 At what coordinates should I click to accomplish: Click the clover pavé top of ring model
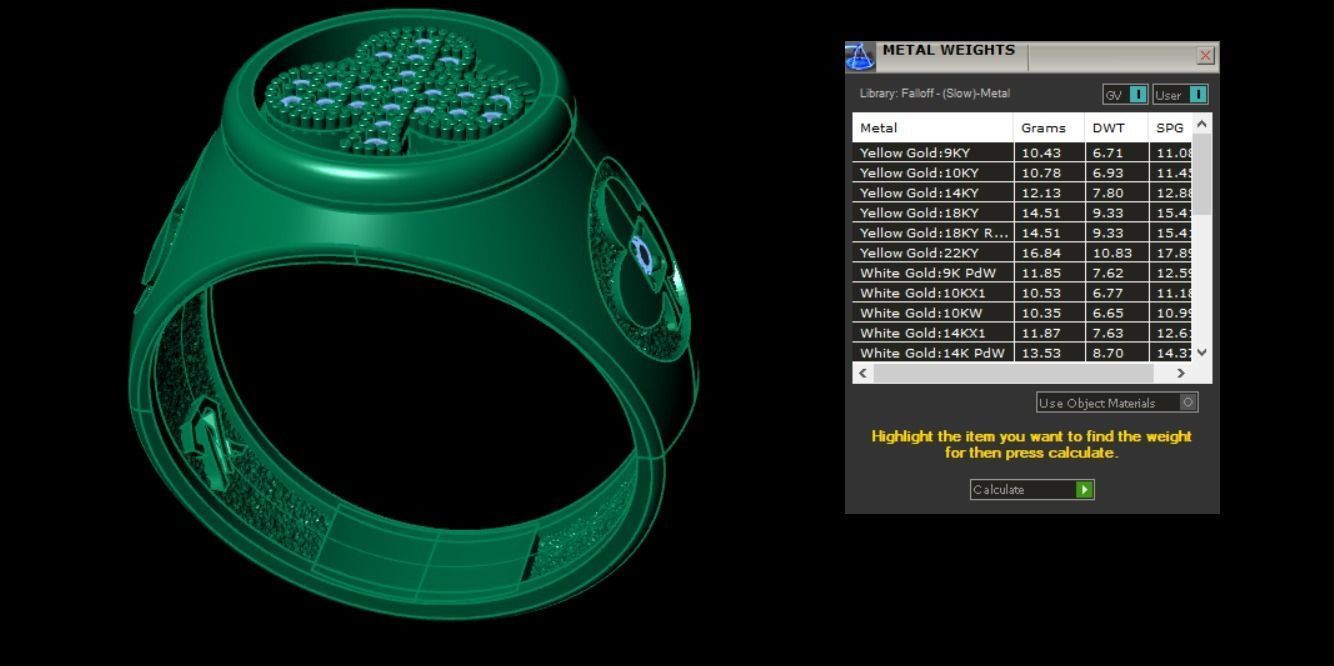click(x=397, y=94)
